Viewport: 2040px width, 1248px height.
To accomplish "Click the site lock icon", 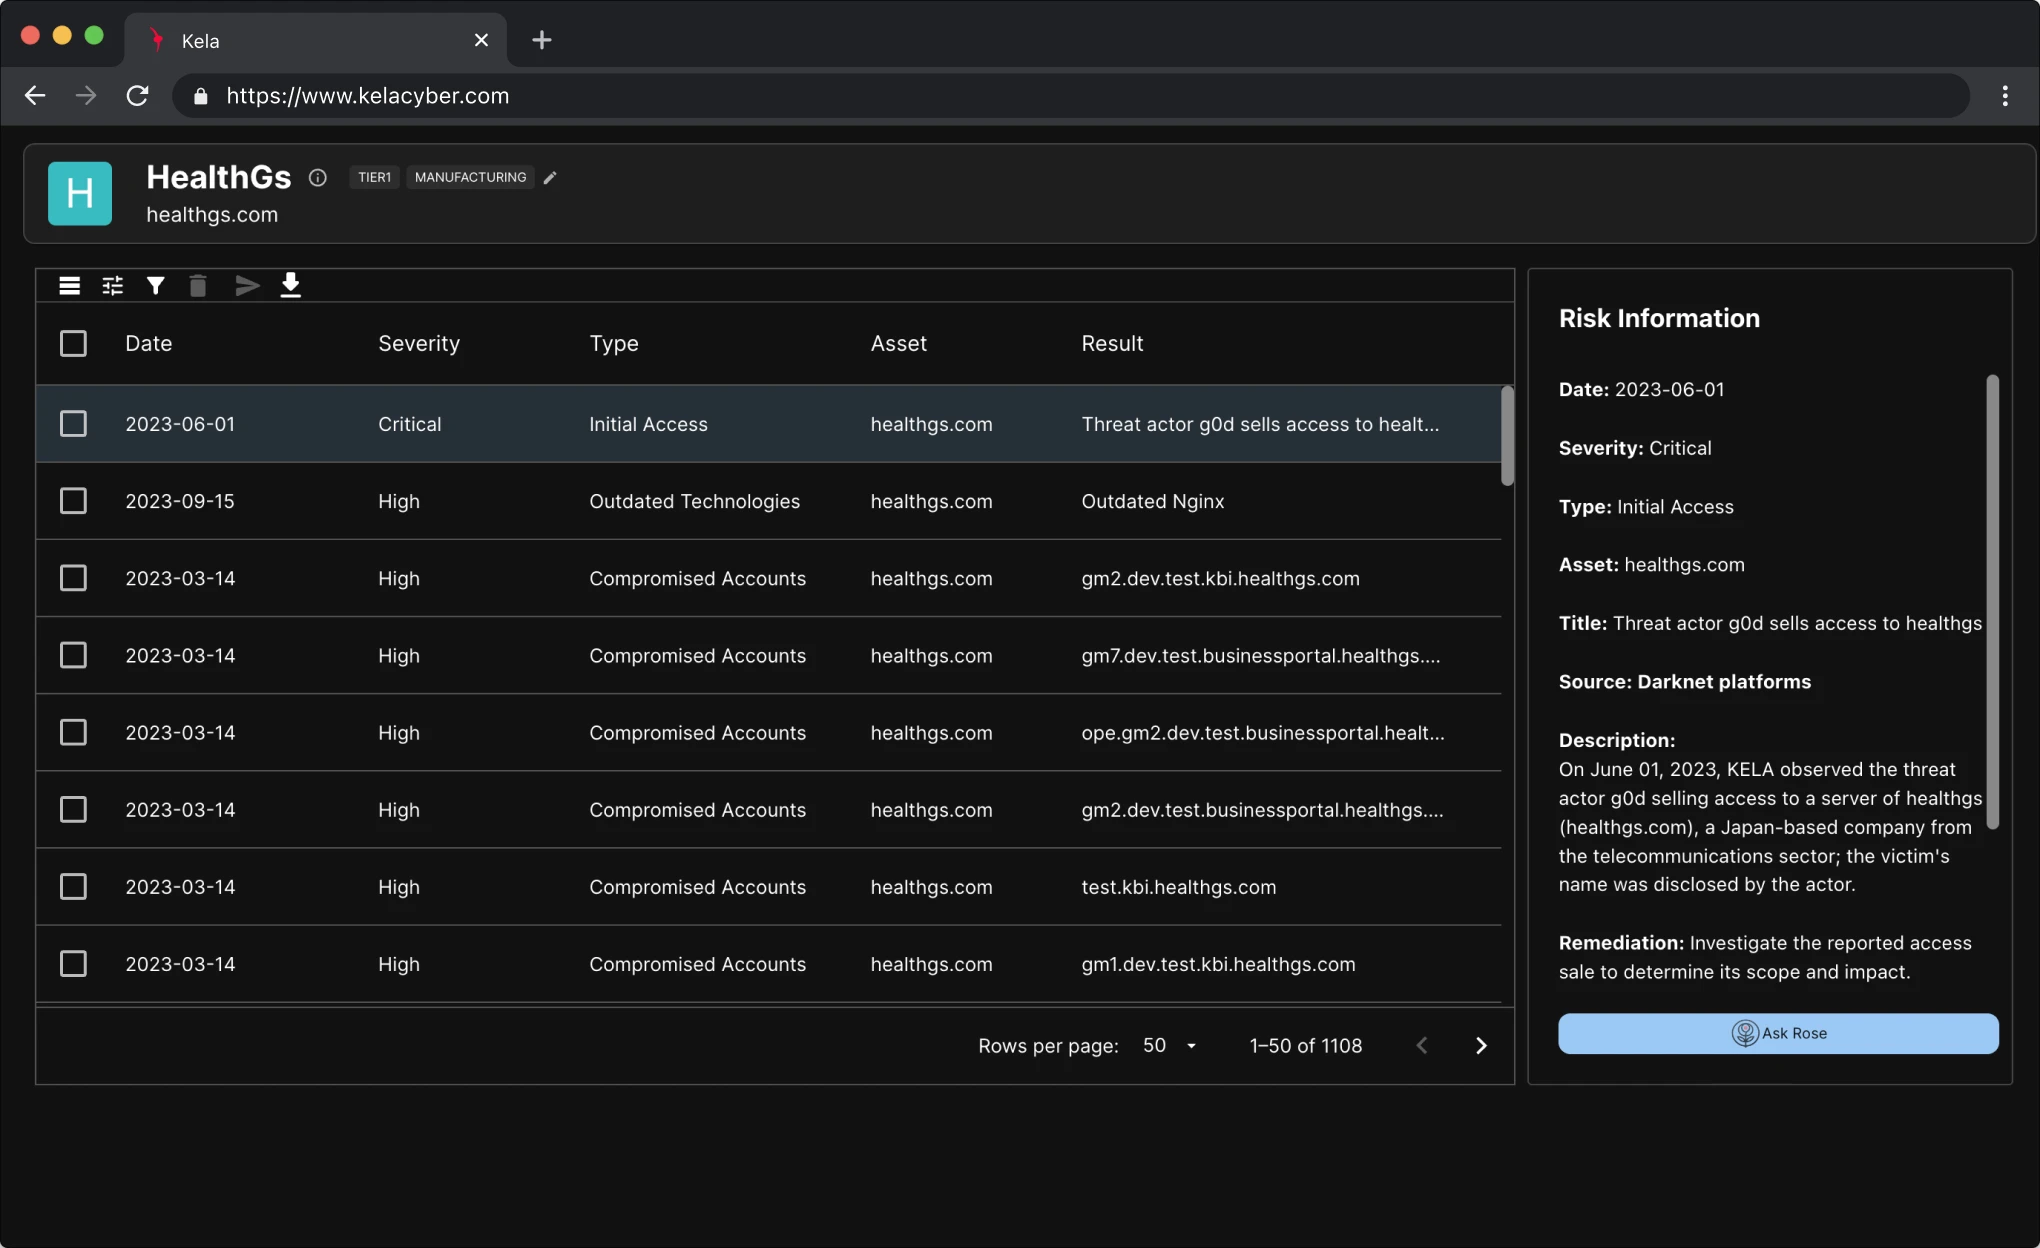I will (200, 96).
